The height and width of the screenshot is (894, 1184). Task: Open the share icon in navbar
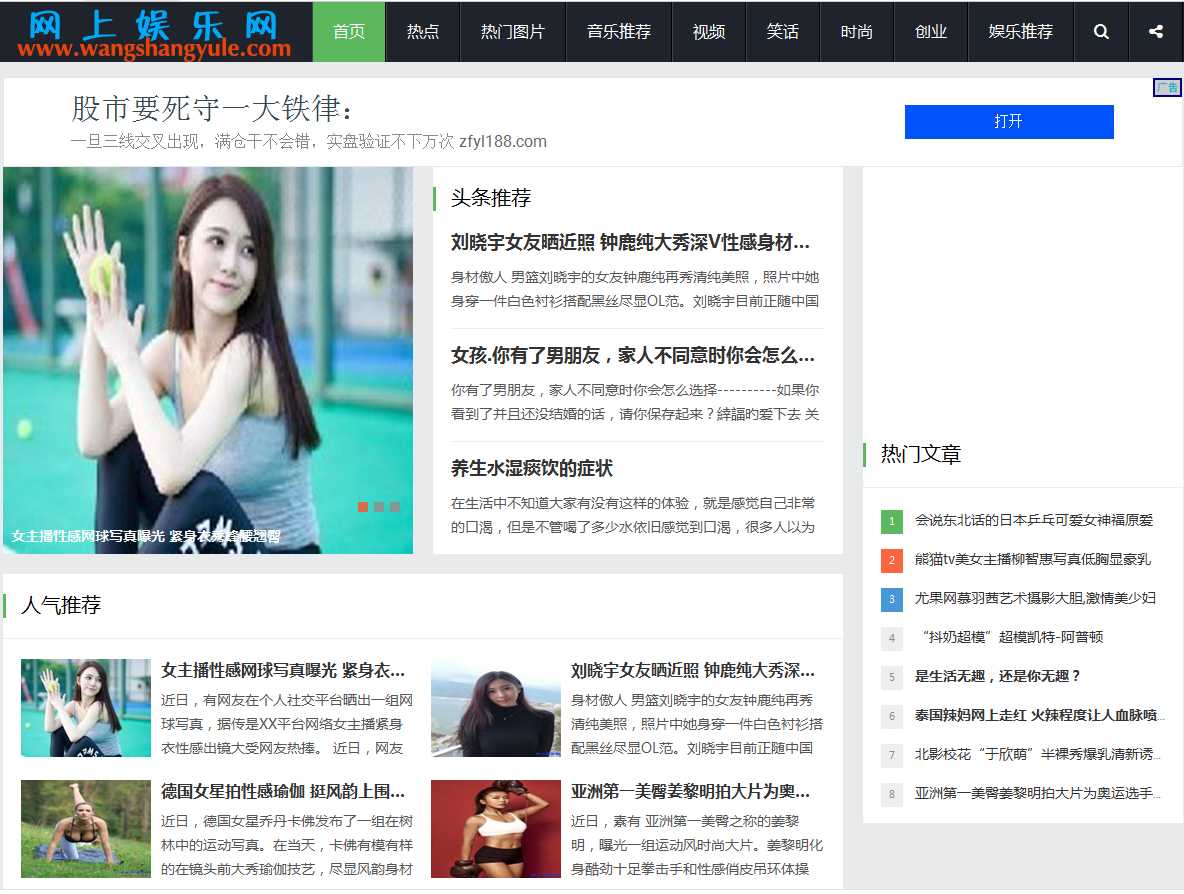click(1156, 32)
